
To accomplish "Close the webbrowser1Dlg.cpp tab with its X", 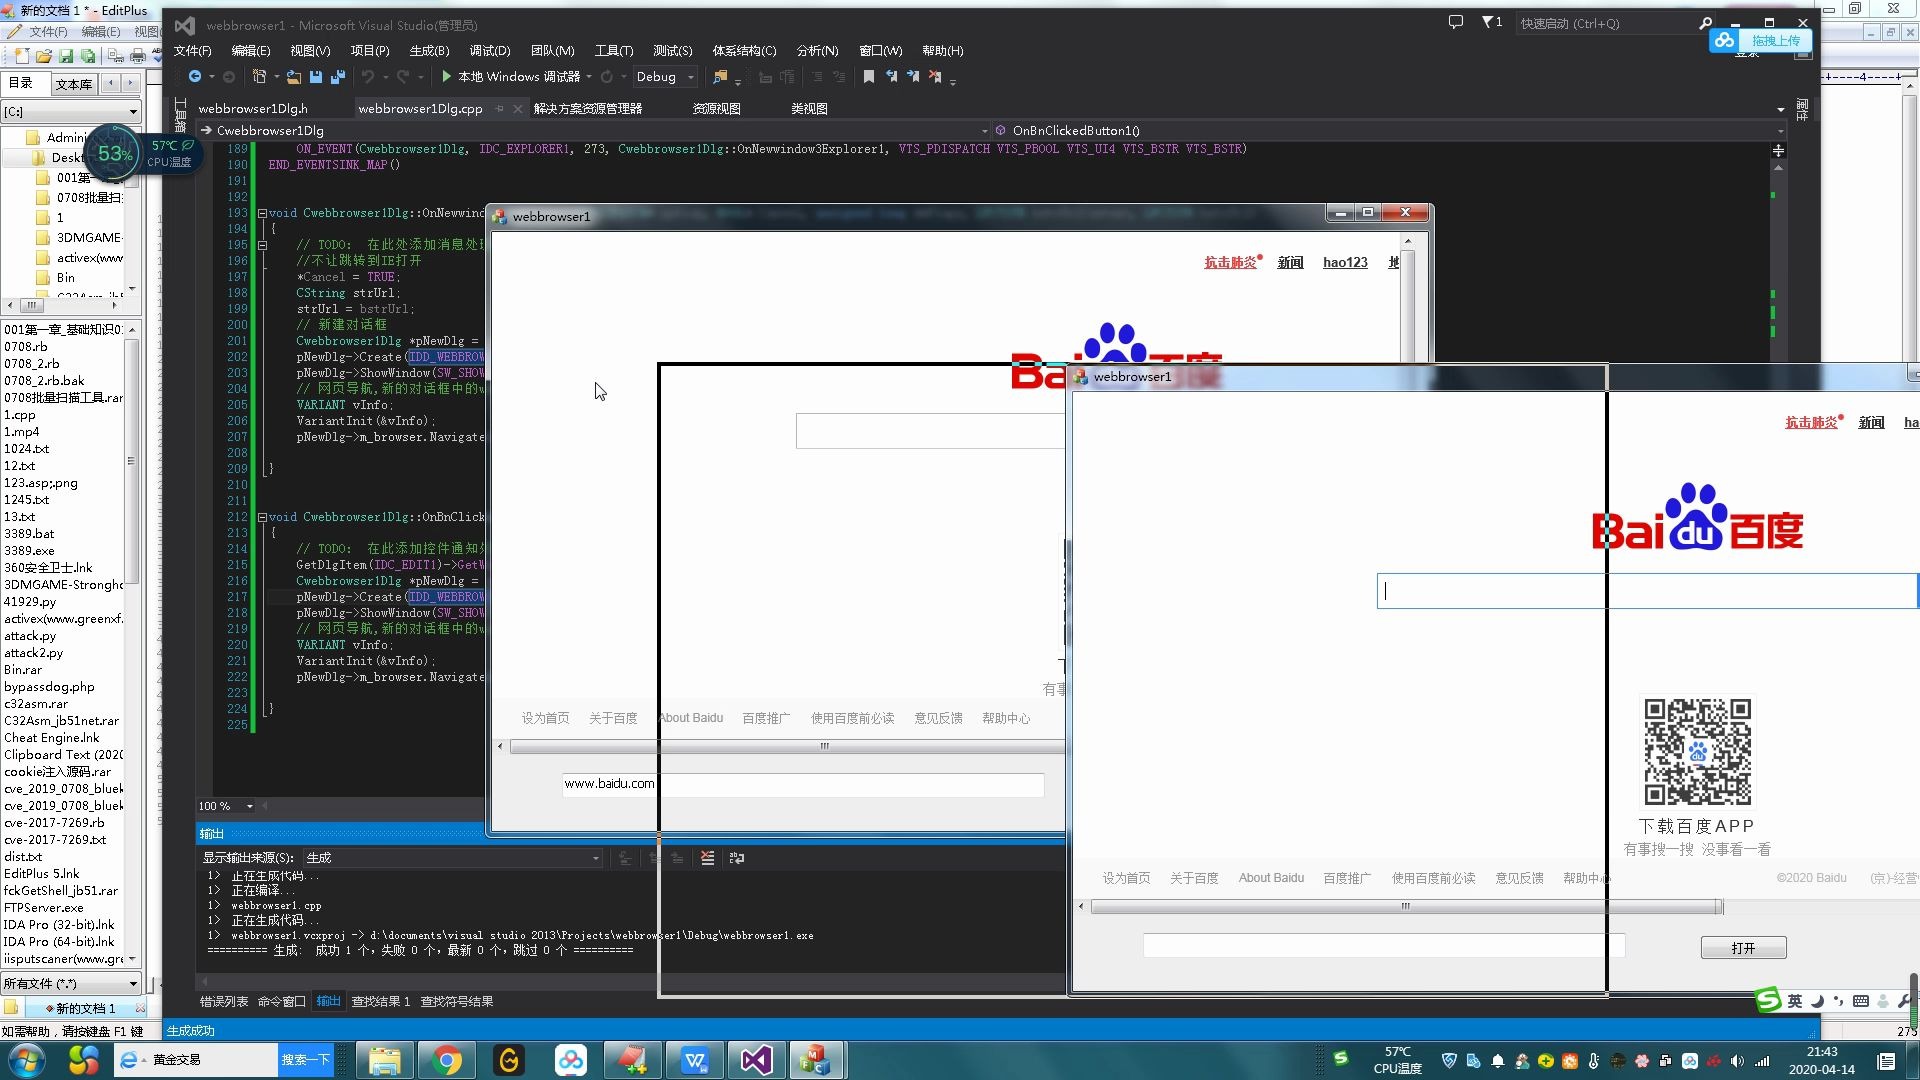I will 517,108.
